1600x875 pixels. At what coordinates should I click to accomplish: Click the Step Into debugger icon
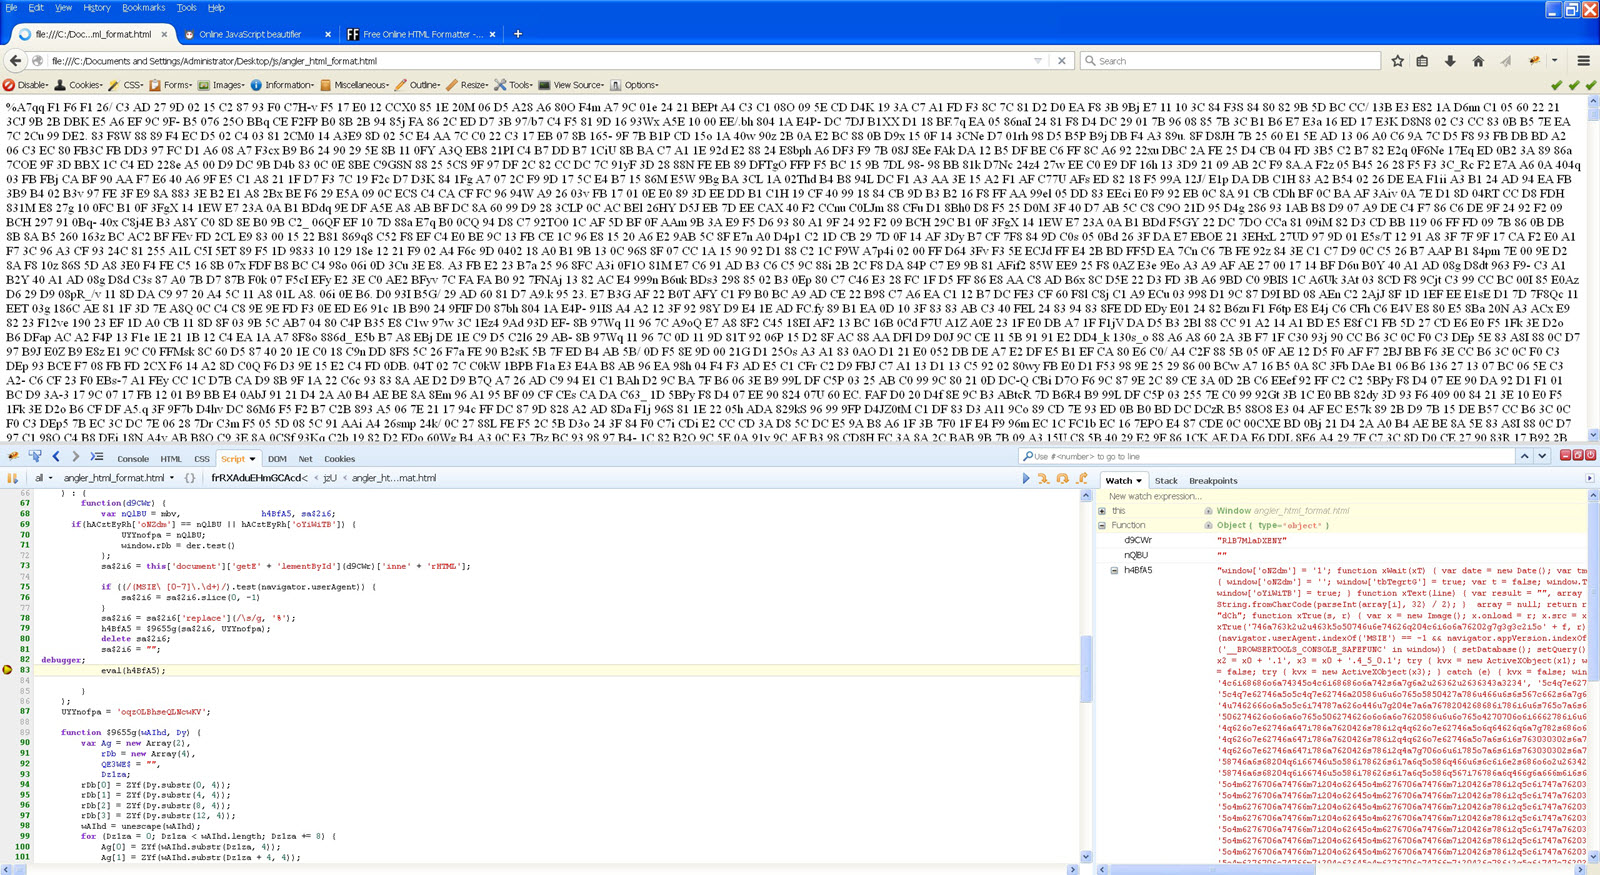1044,478
